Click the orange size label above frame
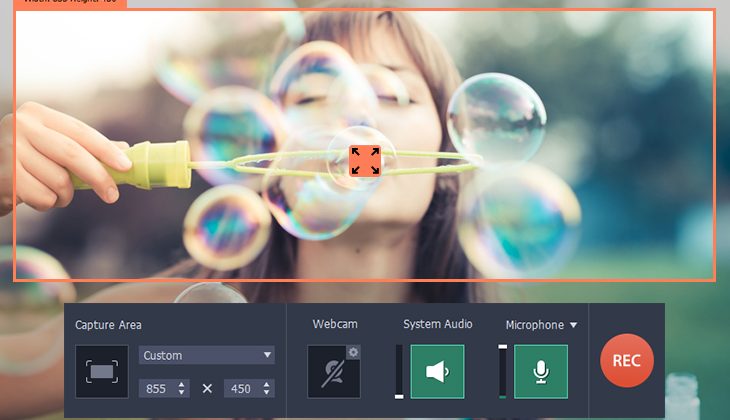 70,4
